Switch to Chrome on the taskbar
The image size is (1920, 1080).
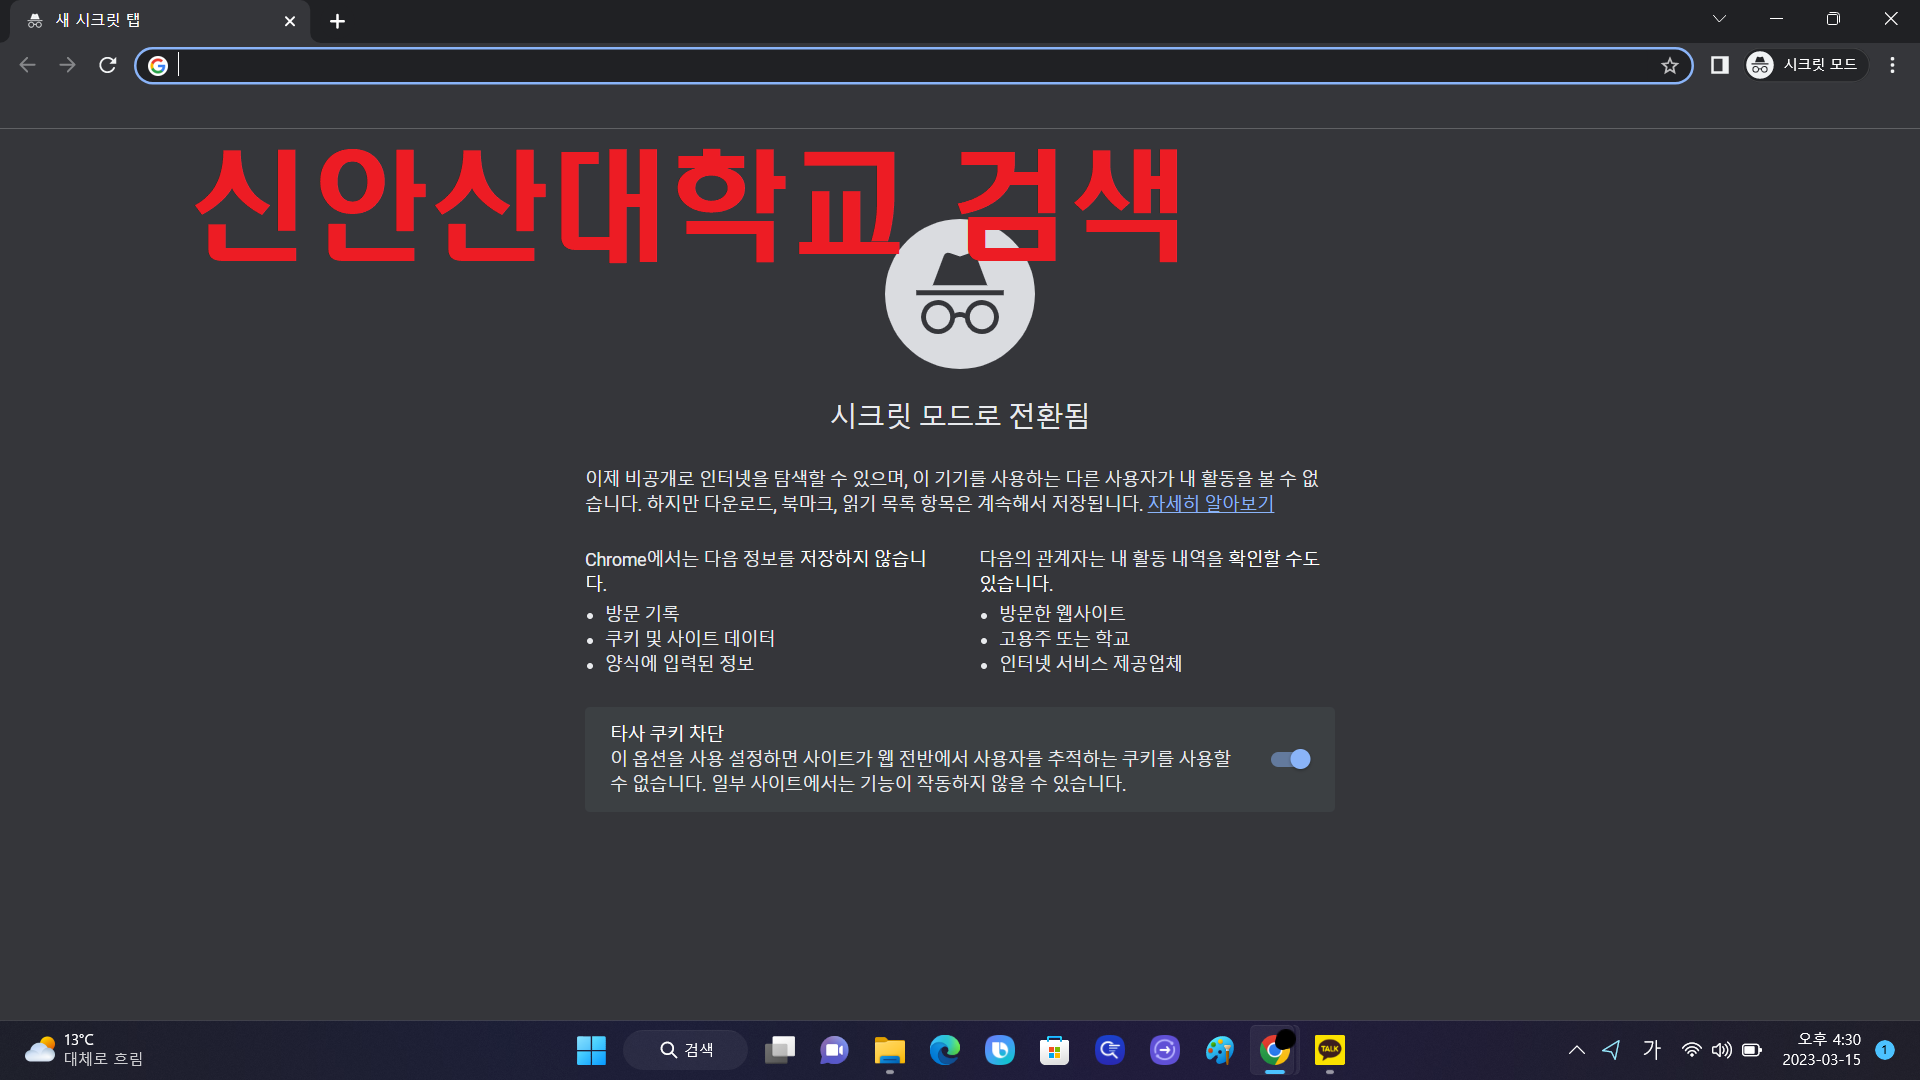coord(1274,1050)
